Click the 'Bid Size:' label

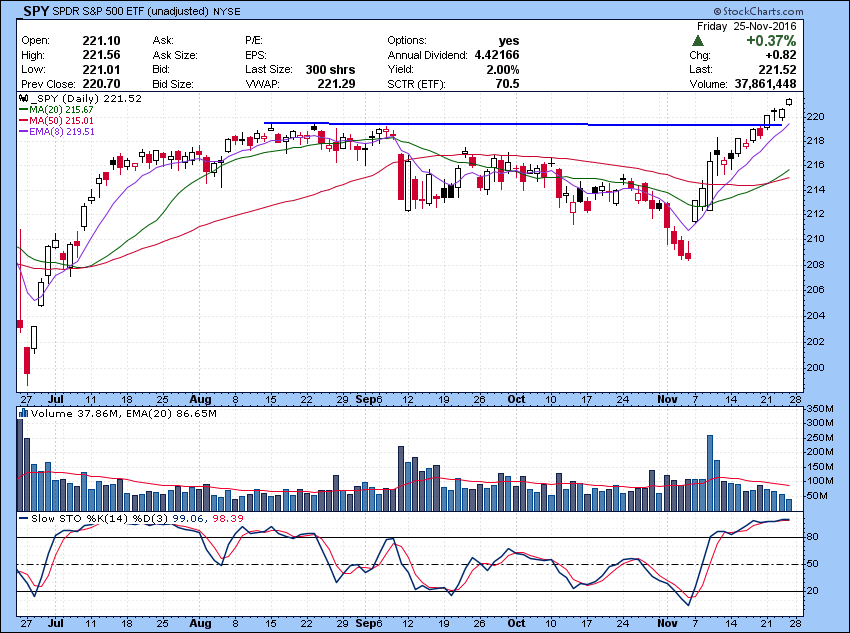point(173,84)
